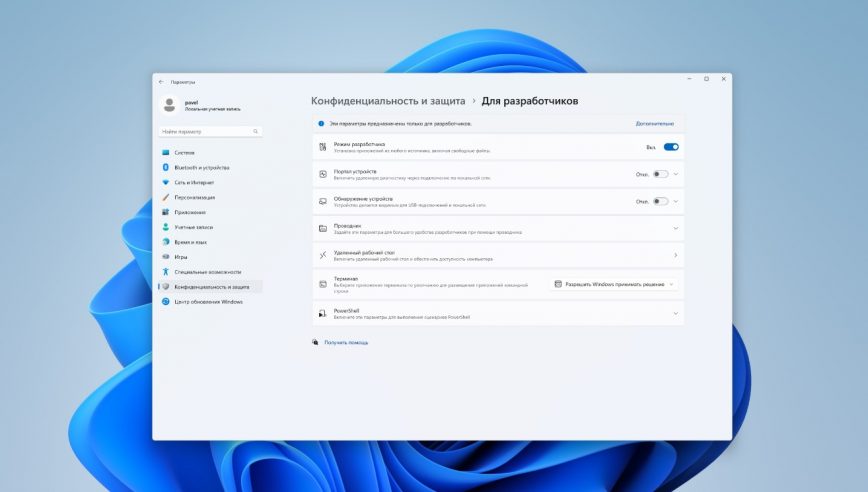
Task: Click the blue info icon in banner
Action: pyautogui.click(x=321, y=124)
